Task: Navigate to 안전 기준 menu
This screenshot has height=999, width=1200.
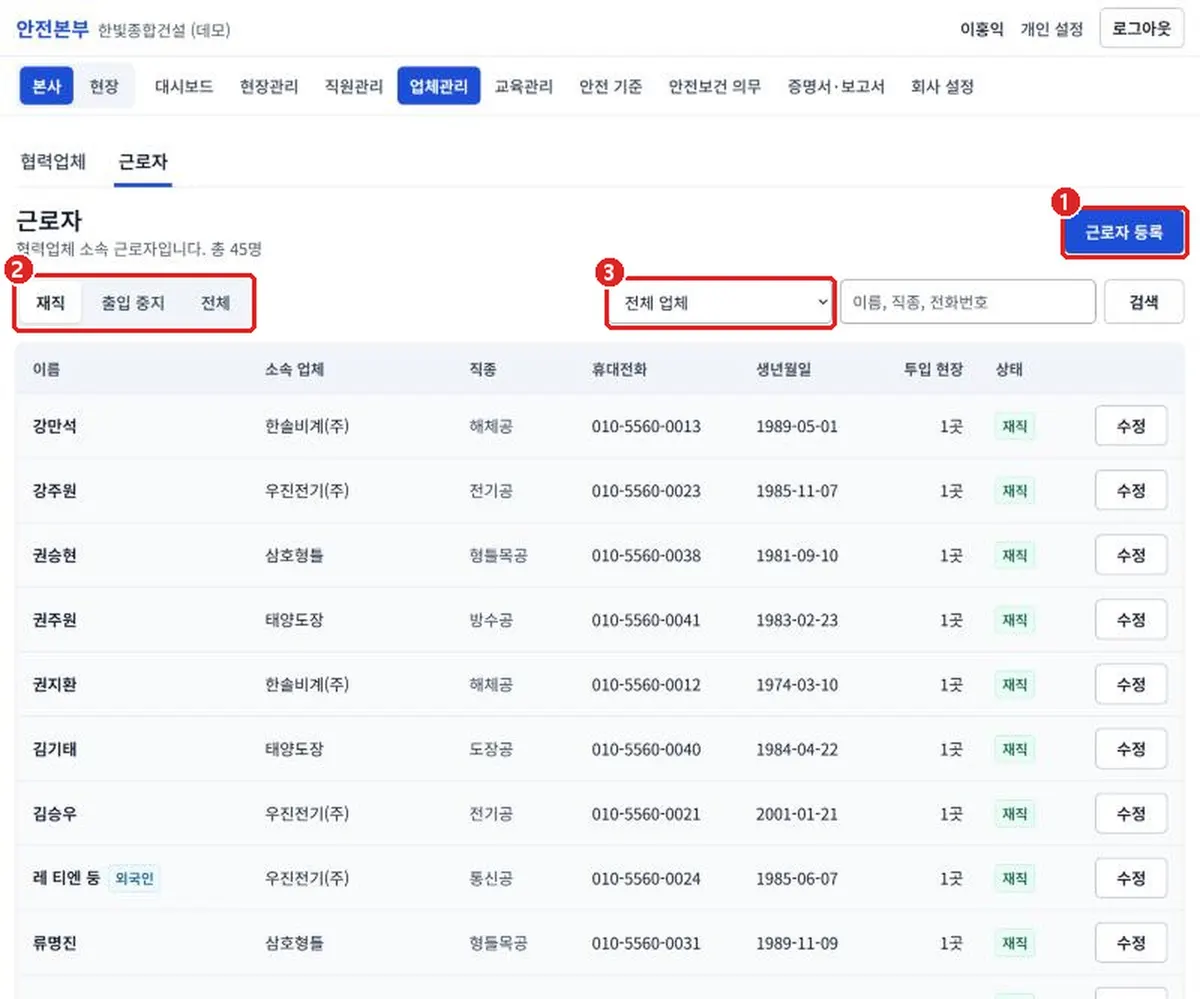Action: (x=611, y=86)
